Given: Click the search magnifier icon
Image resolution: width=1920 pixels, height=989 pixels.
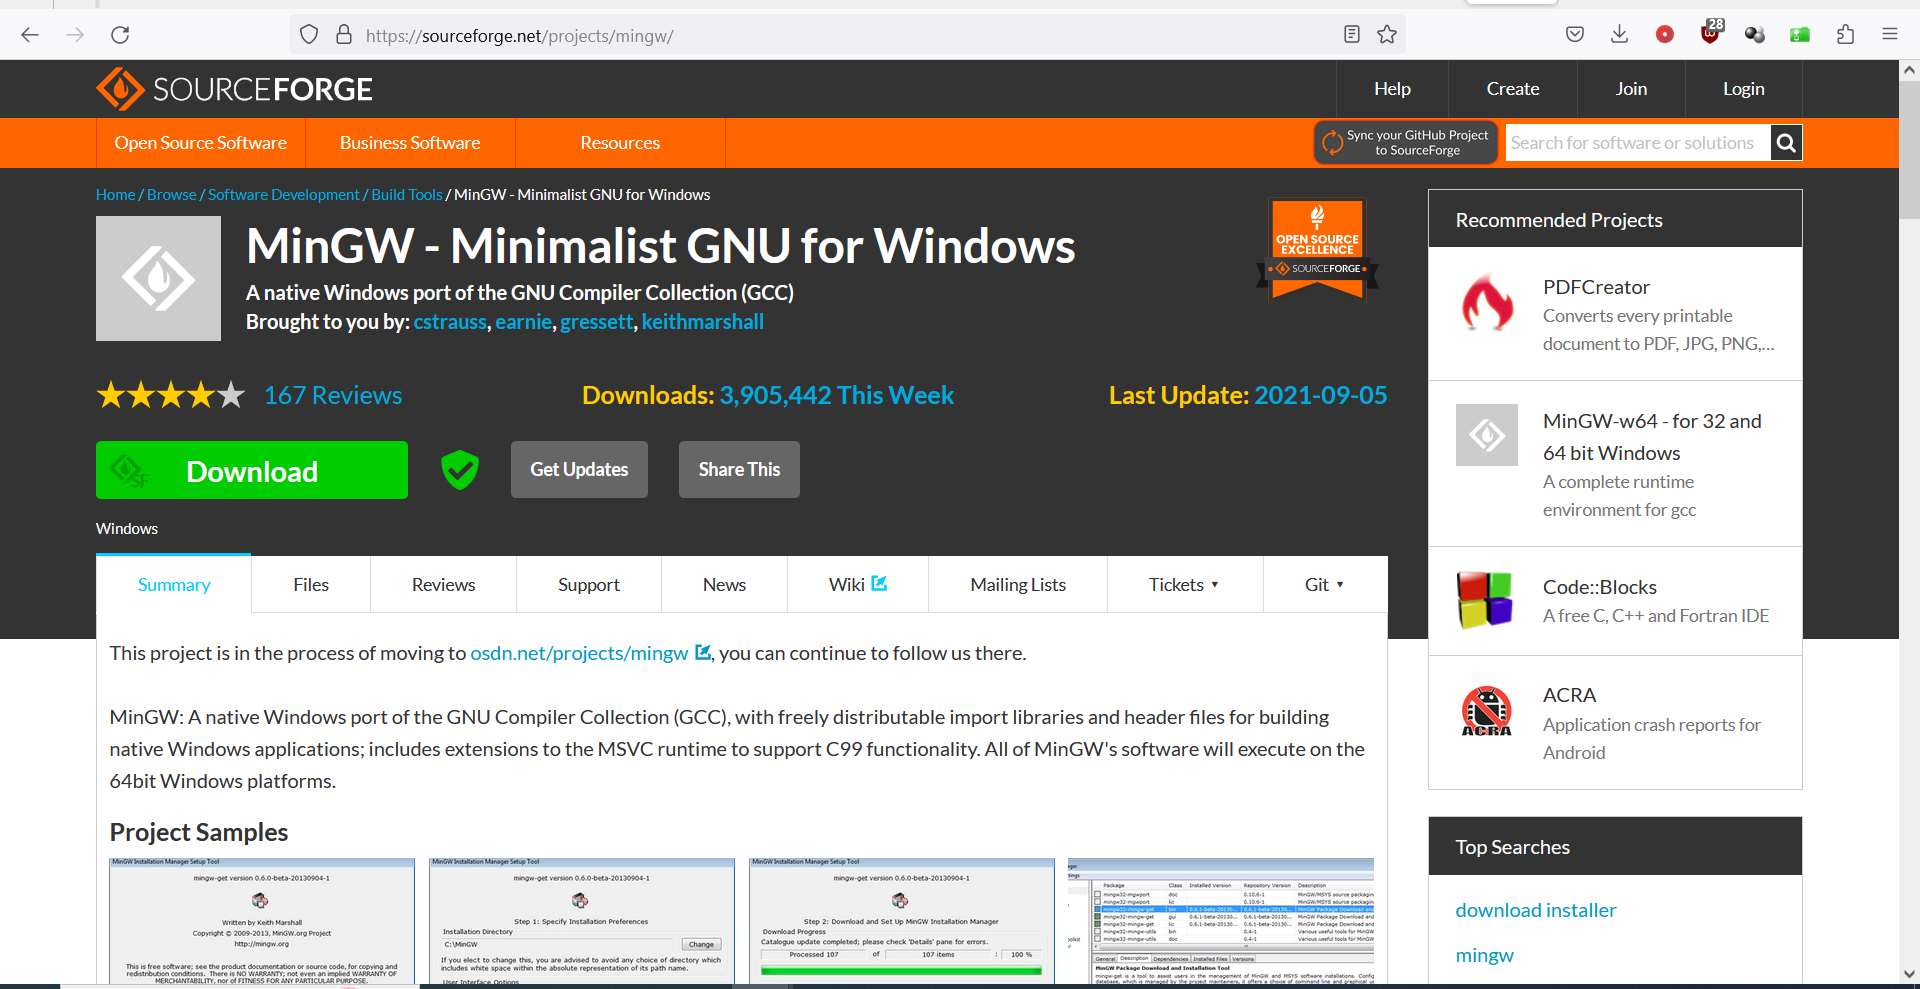Looking at the screenshot, I should click(x=1786, y=142).
